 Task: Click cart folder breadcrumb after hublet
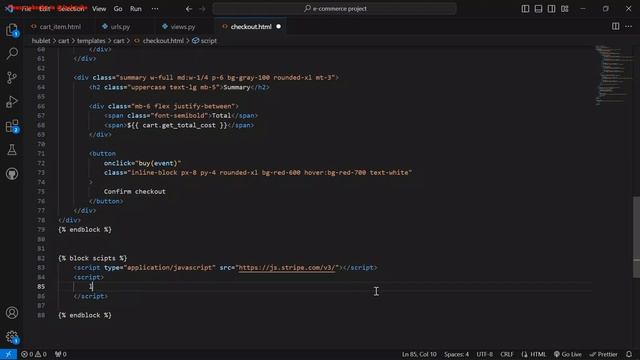(63, 41)
